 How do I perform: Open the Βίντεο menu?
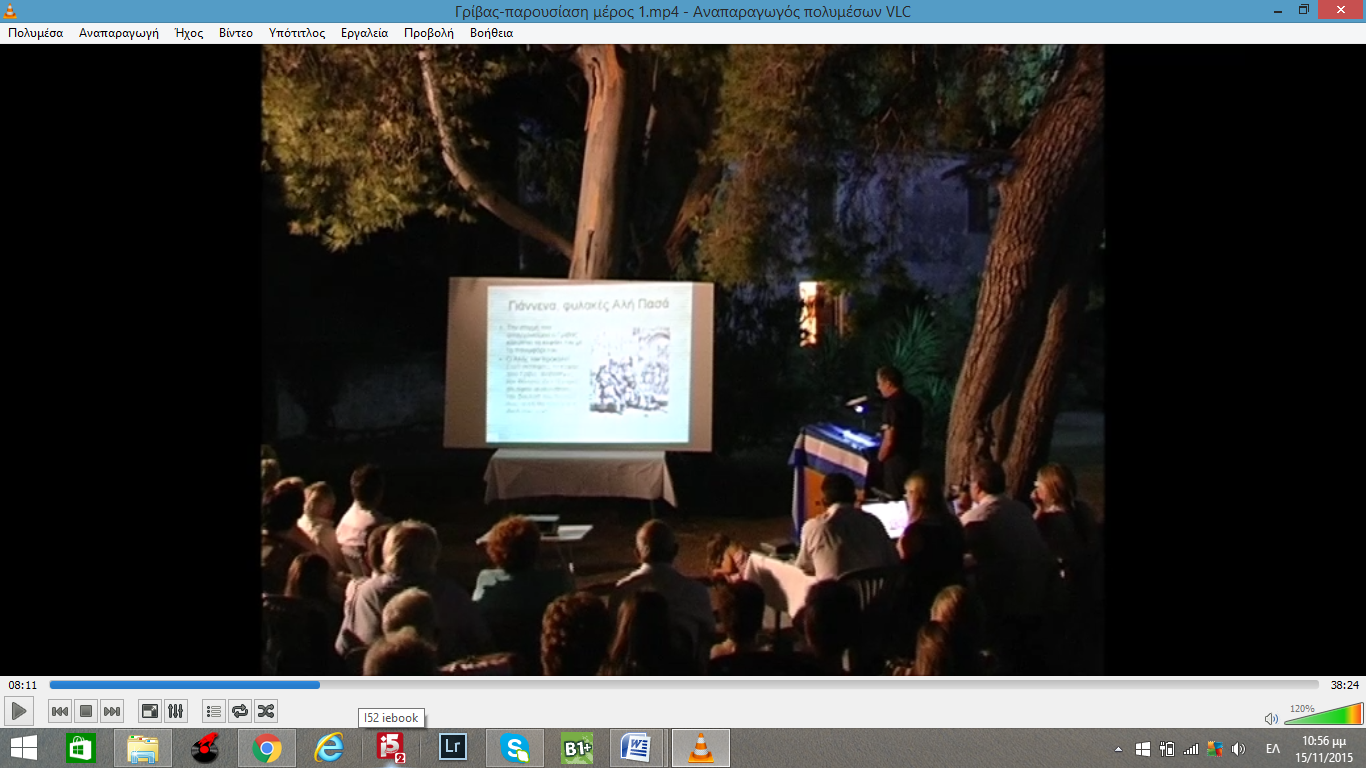pyautogui.click(x=236, y=33)
